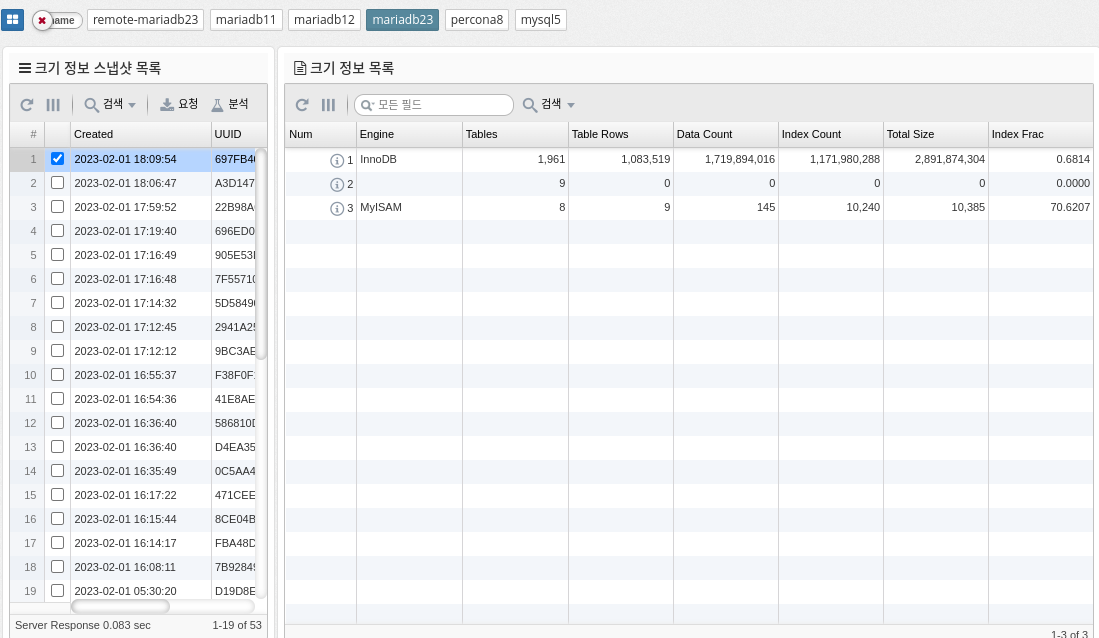The height and width of the screenshot is (638, 1099).
Task: Show info for the InnoDB row
Action: 337,160
